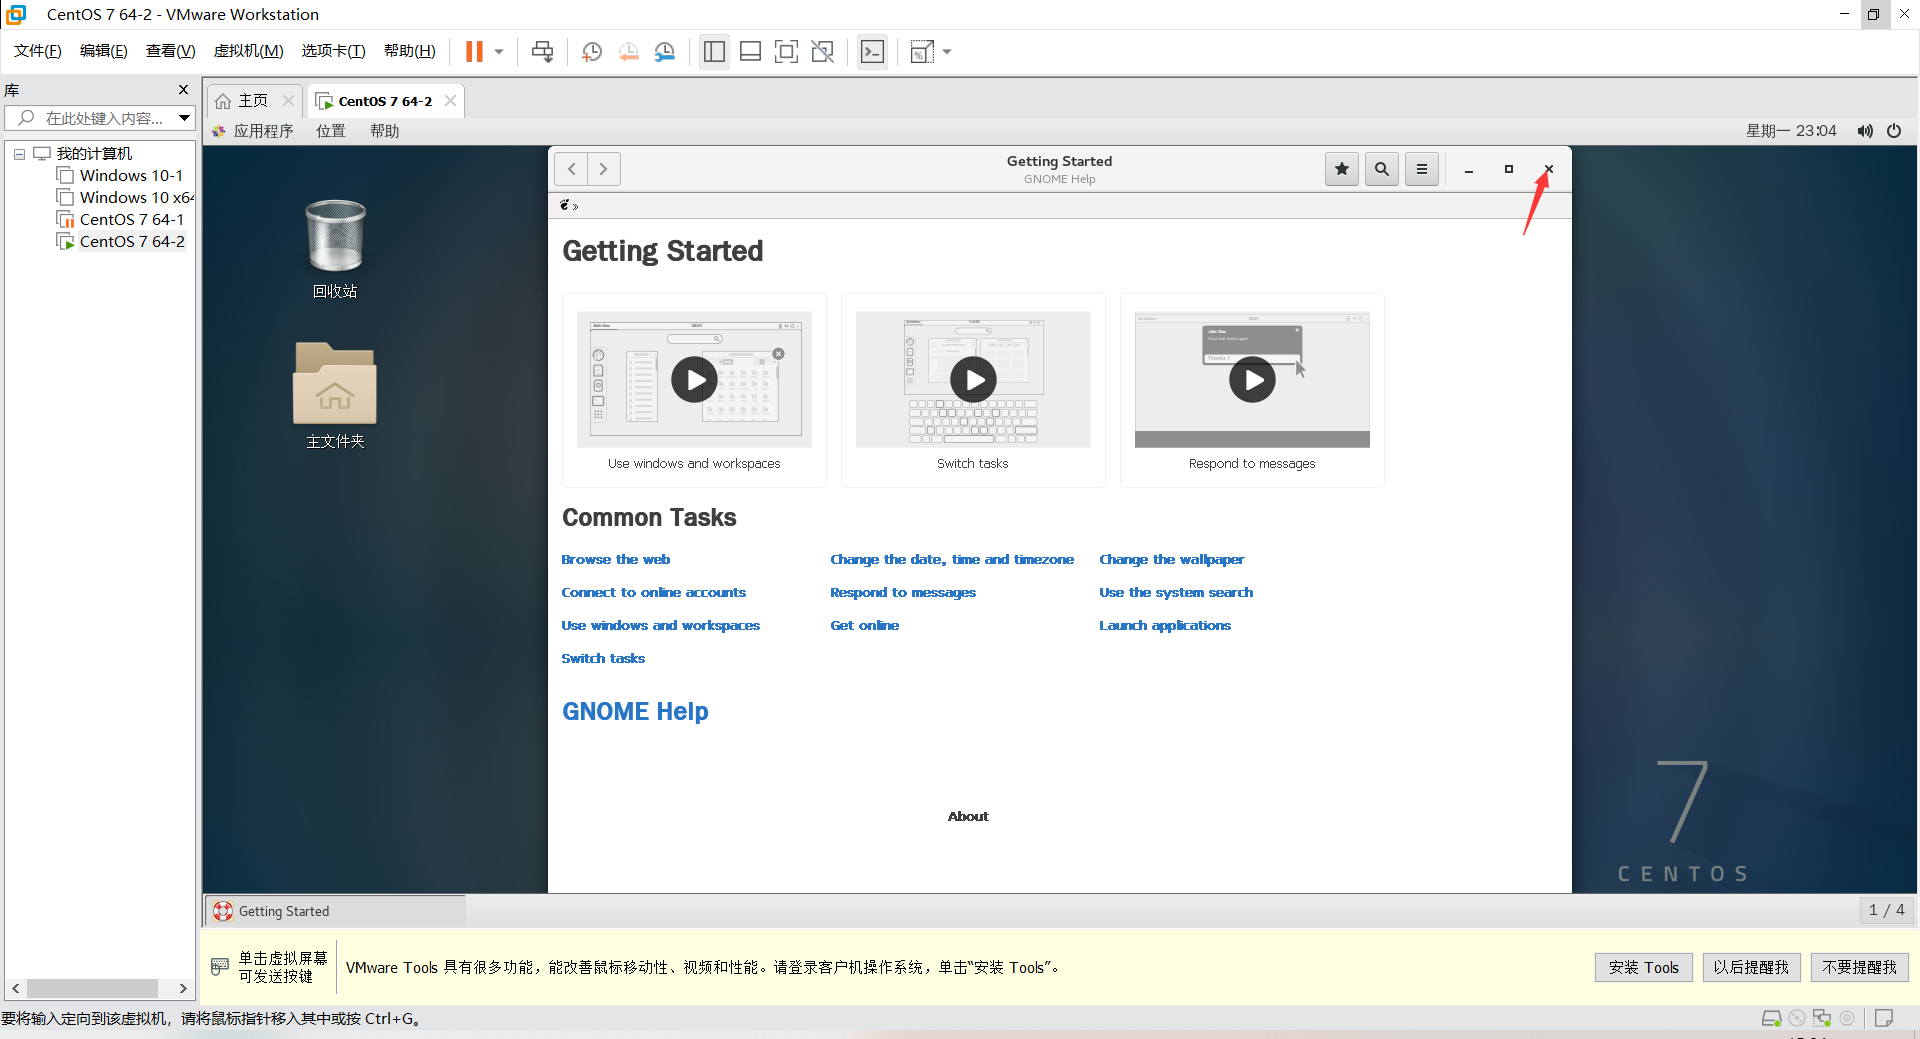1920x1039 pixels.
Task: Open the 位置 menu in GNOME
Action: point(331,131)
